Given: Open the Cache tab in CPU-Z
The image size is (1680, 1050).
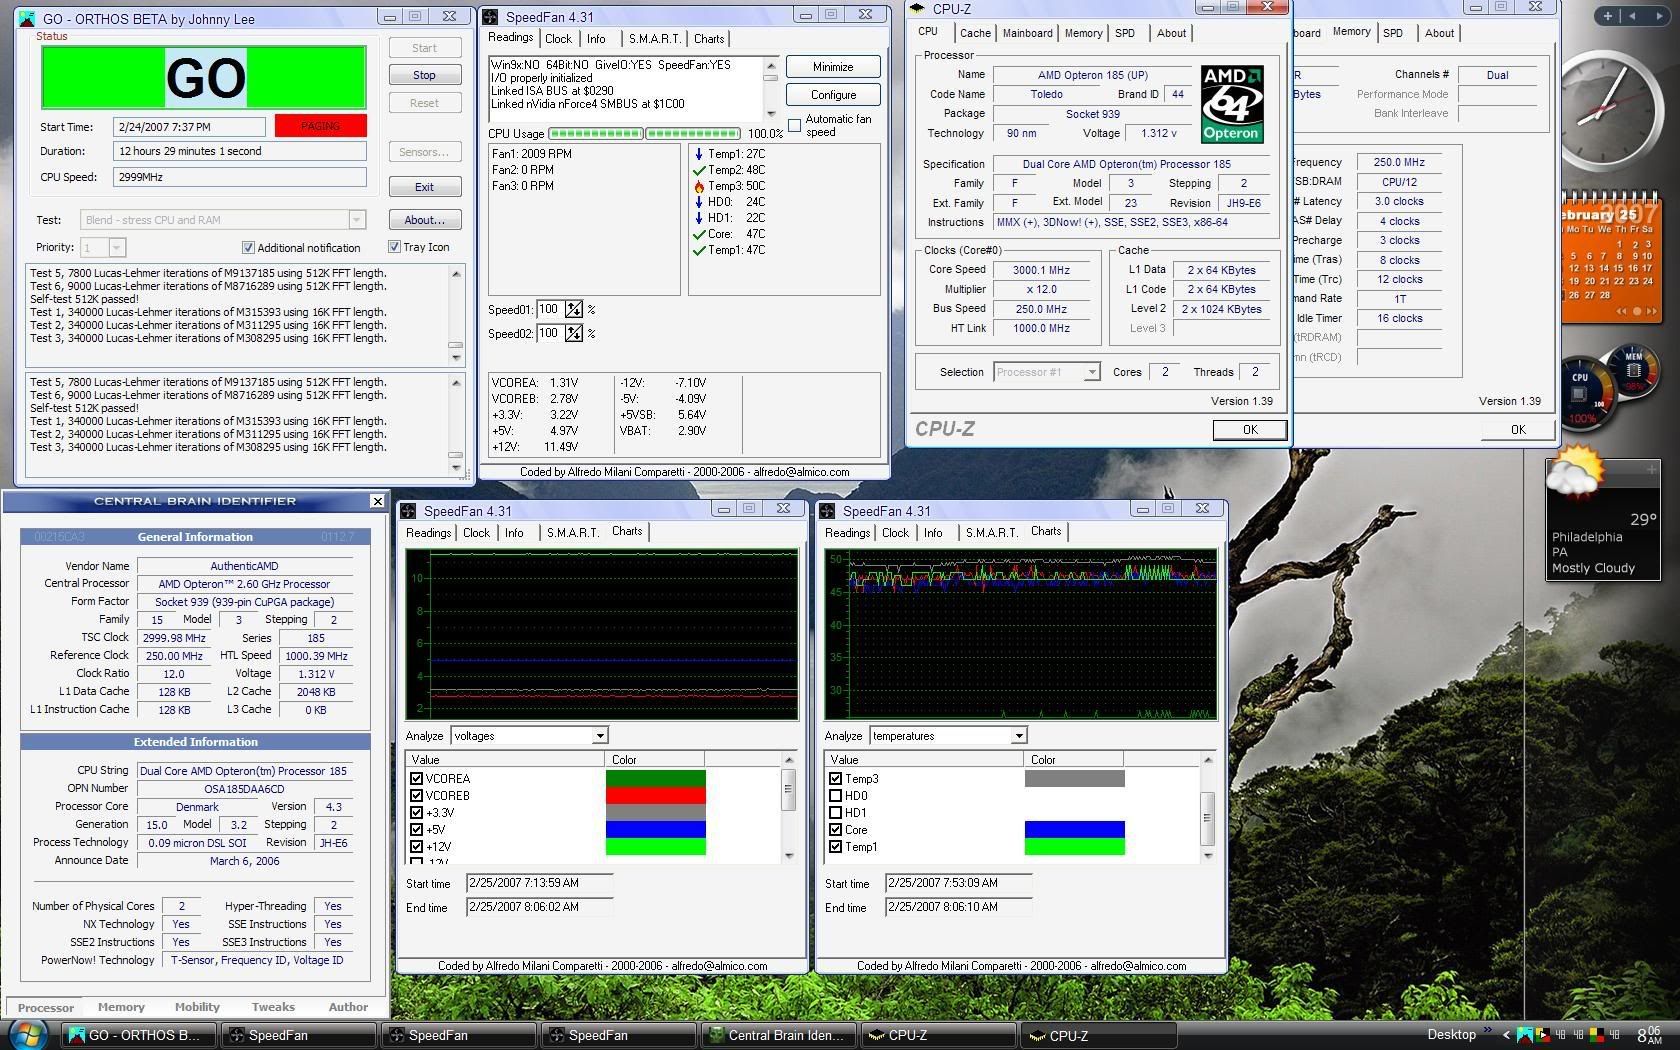Looking at the screenshot, I should point(975,33).
